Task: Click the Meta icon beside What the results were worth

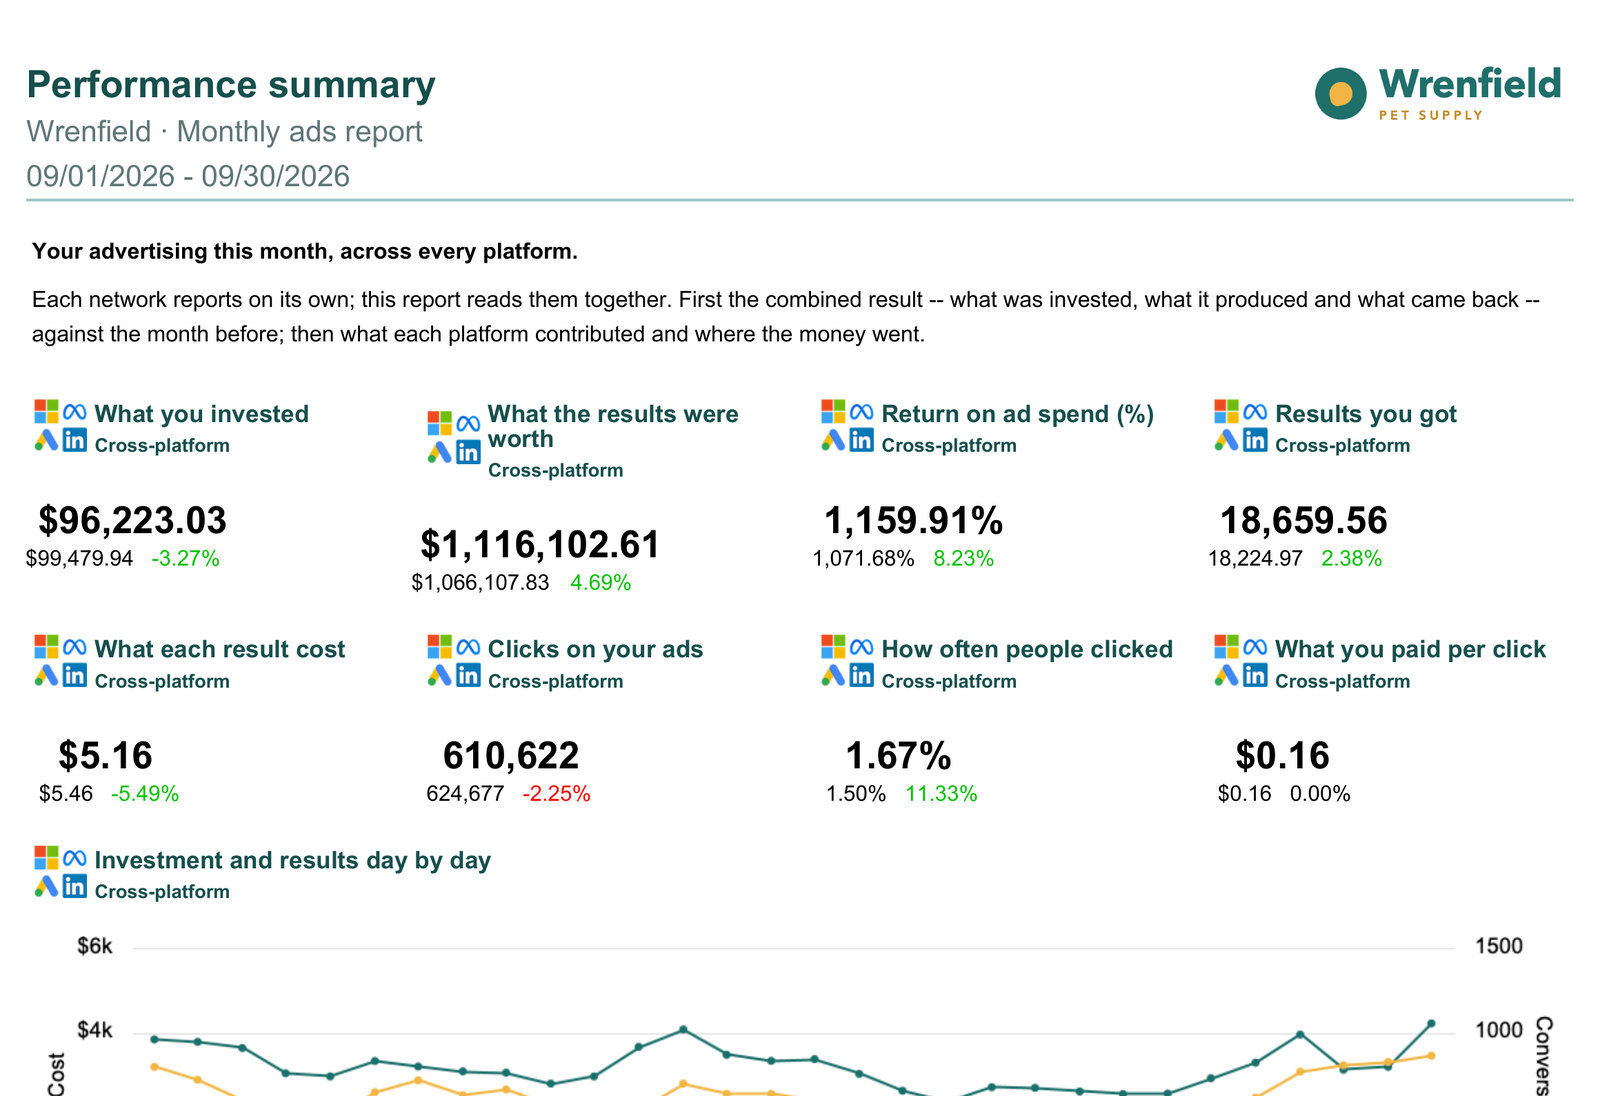Action: point(468,424)
